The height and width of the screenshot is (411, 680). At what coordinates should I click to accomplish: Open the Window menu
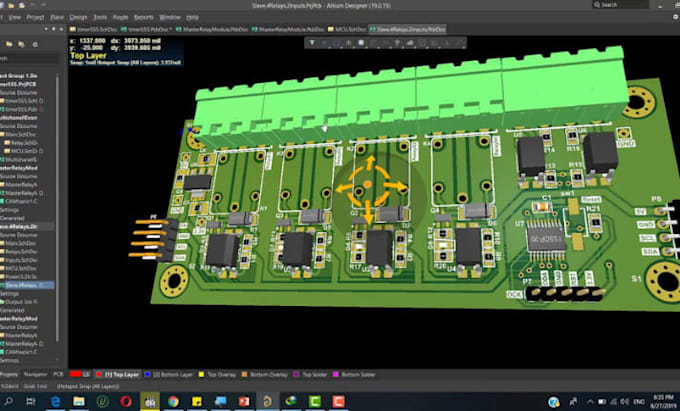pos(170,17)
